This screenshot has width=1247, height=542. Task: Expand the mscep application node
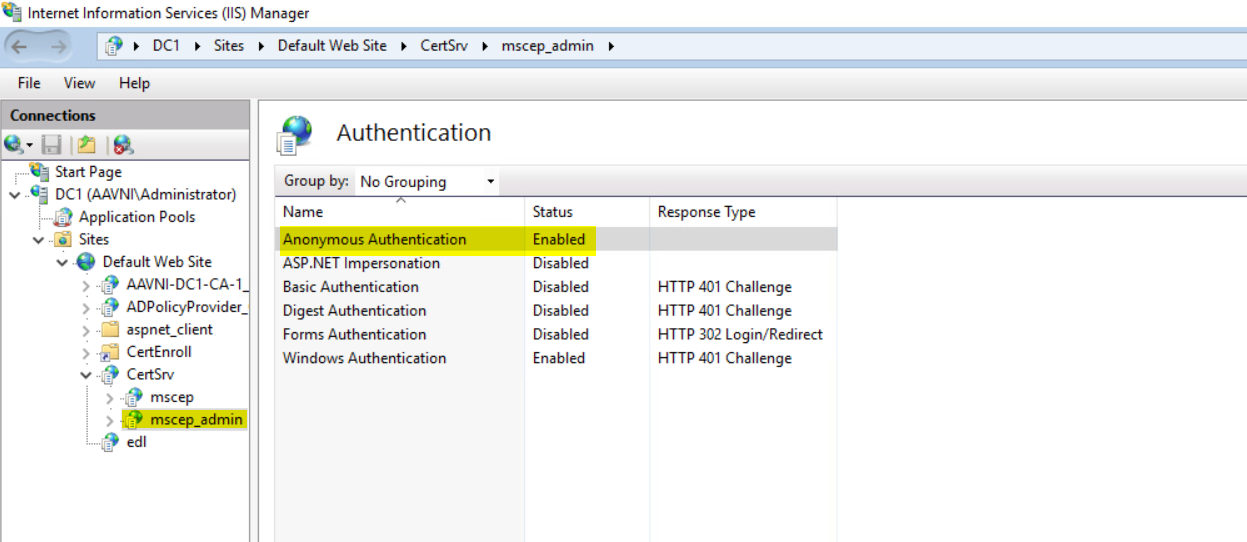click(110, 398)
